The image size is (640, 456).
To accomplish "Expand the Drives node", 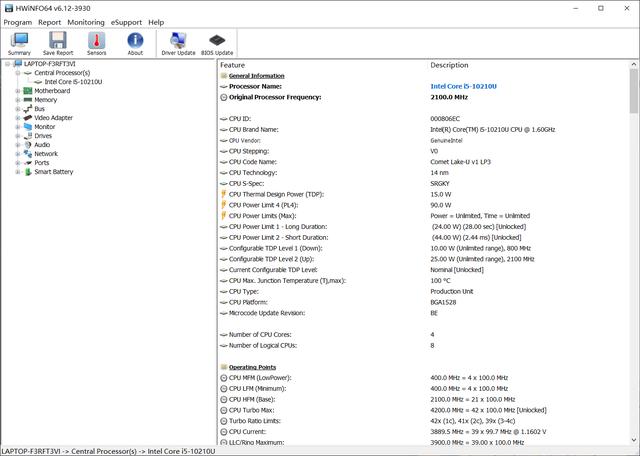I will click(x=18, y=136).
